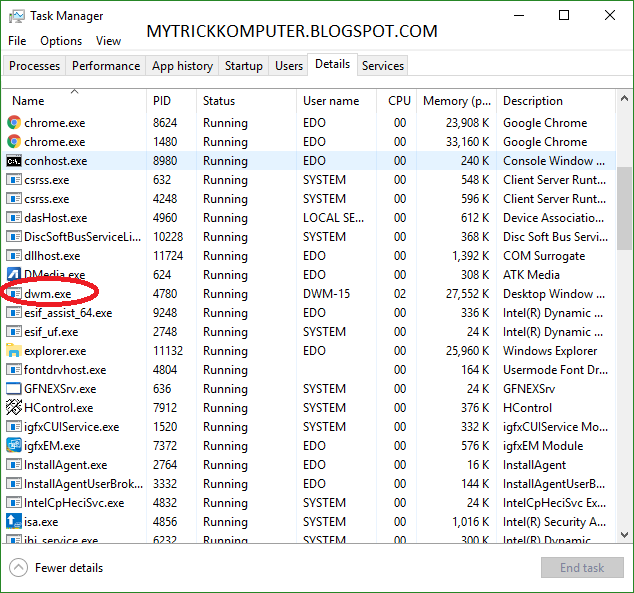Click description Windows Explorer
634x593 pixels.
click(x=550, y=351)
